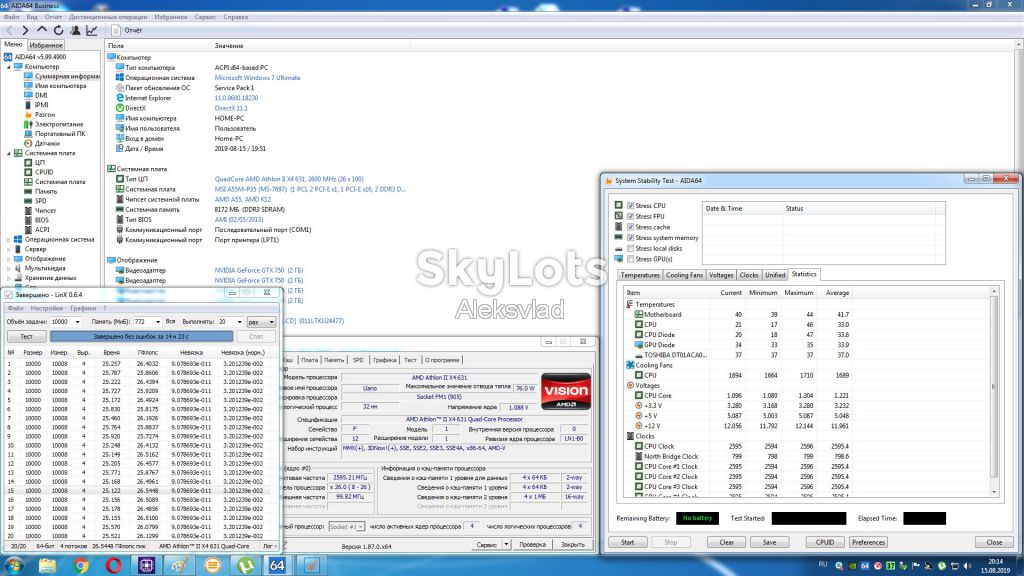Enable the Stress GPU(s) checkbox

click(x=630, y=259)
